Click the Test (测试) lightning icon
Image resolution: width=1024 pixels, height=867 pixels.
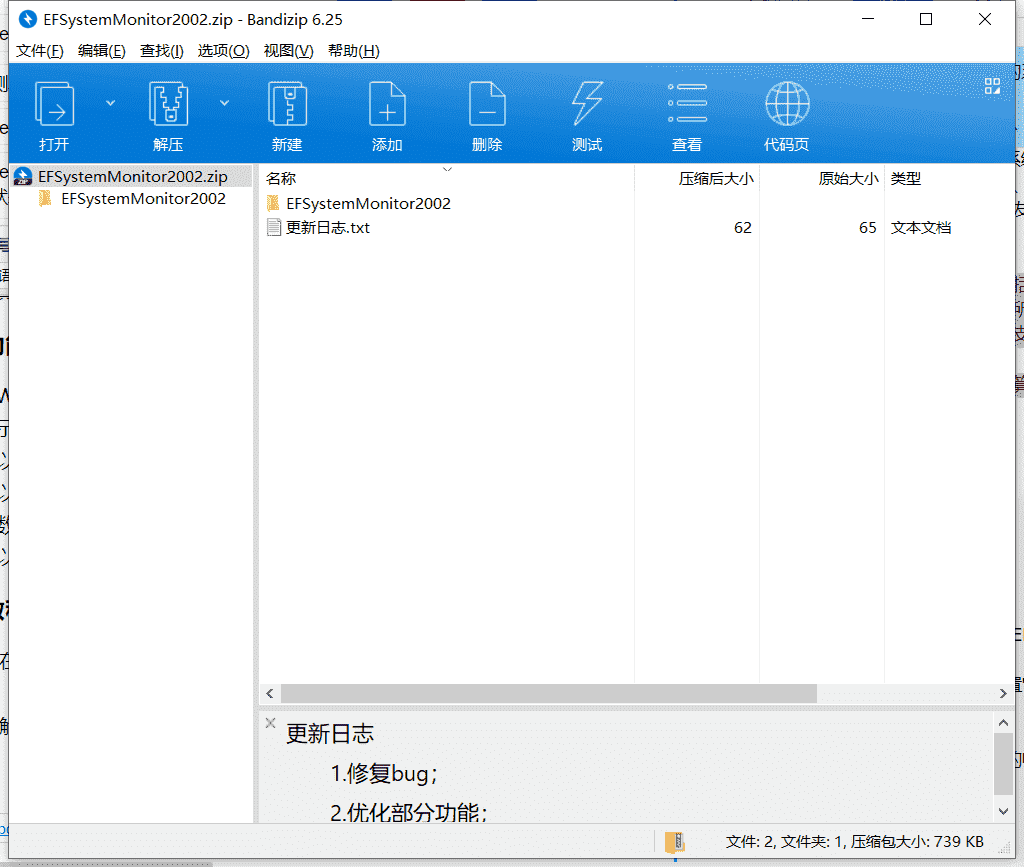tap(587, 104)
